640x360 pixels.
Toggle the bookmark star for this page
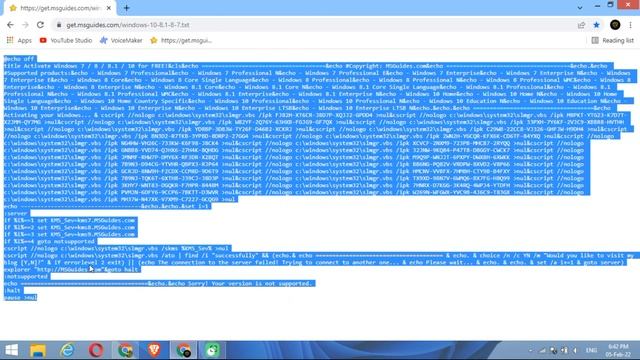coord(596,25)
